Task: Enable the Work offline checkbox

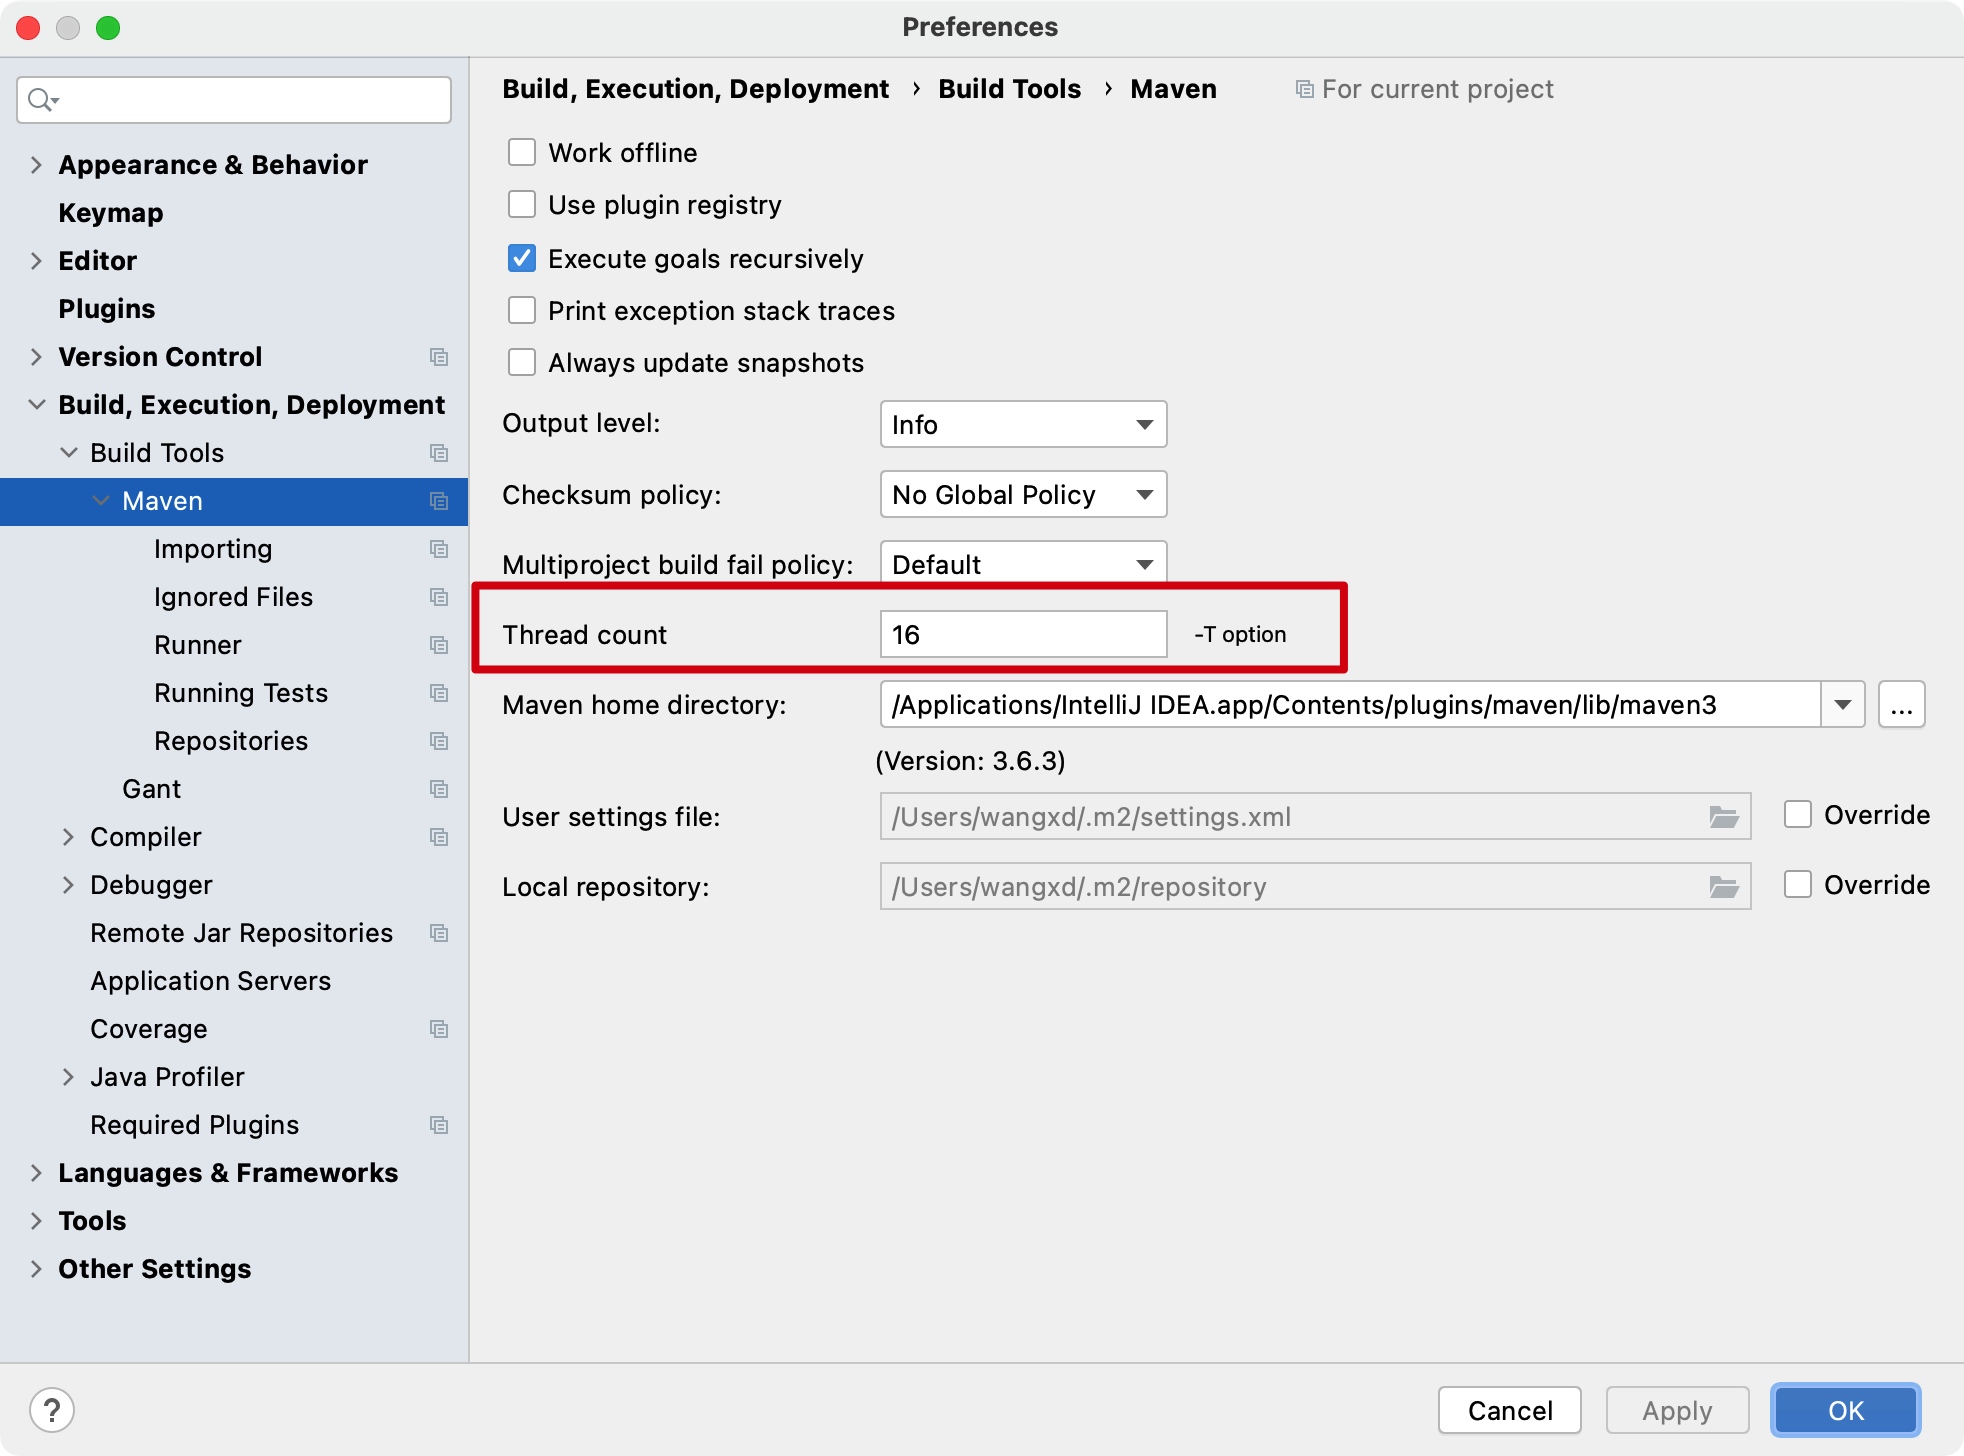Action: [522, 153]
